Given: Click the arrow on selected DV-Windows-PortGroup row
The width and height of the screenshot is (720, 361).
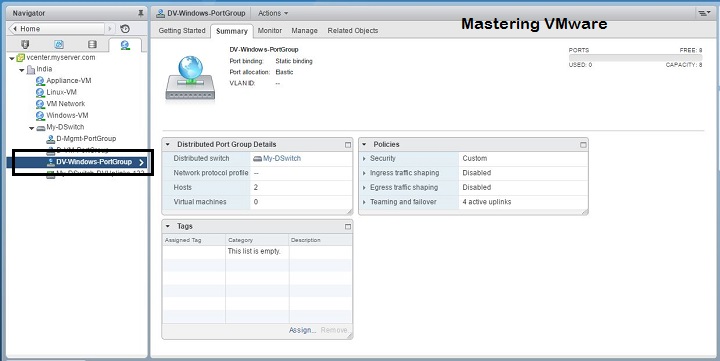Looking at the screenshot, I should click(141, 162).
